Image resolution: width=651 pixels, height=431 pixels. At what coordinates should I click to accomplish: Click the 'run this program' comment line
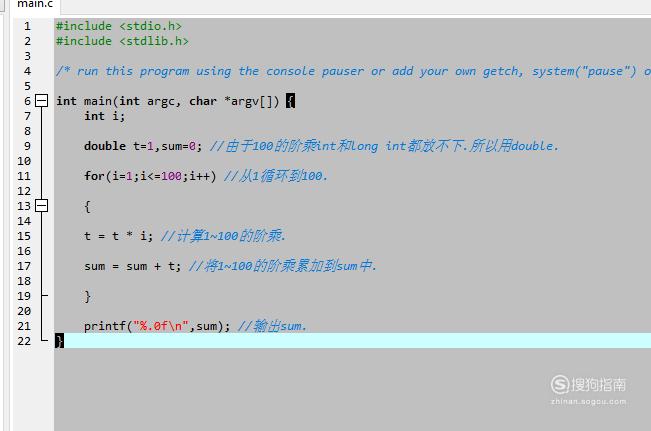tap(353, 71)
